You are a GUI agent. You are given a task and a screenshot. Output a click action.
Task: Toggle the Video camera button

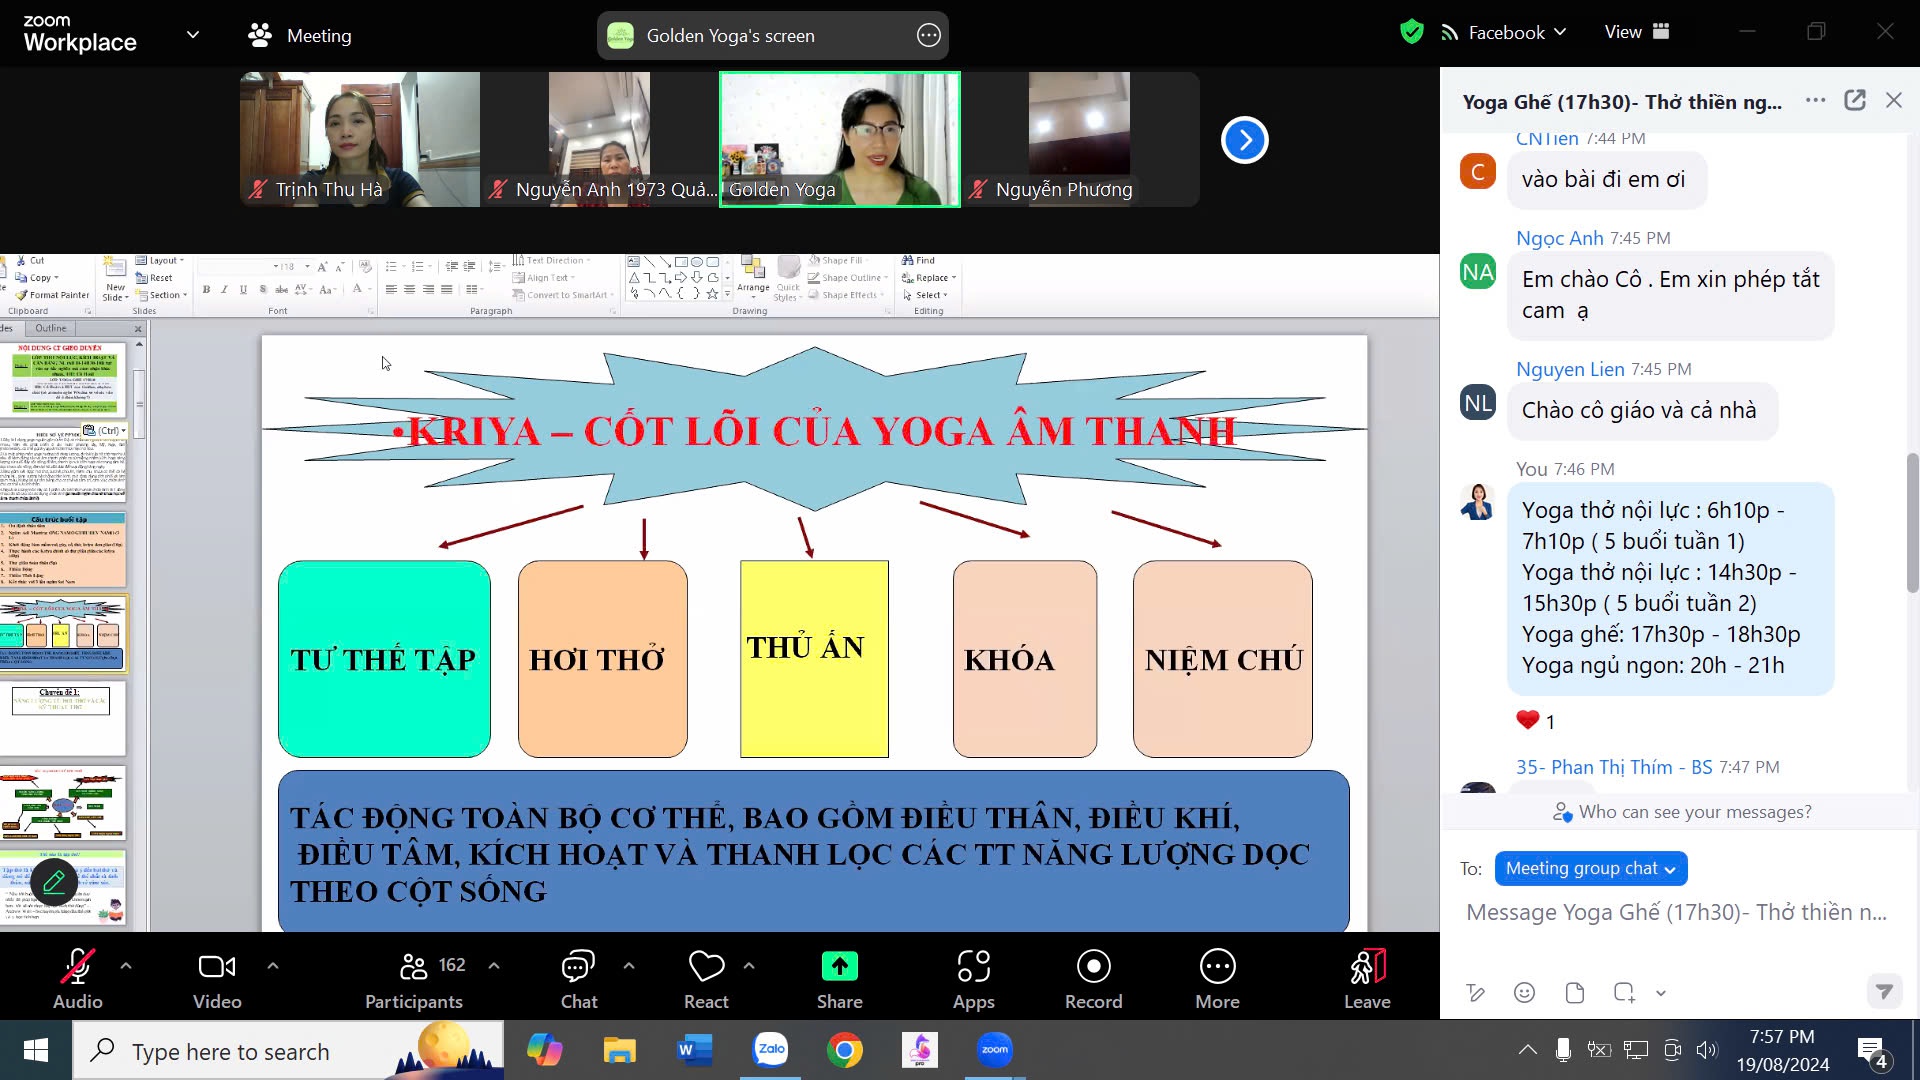click(x=217, y=979)
